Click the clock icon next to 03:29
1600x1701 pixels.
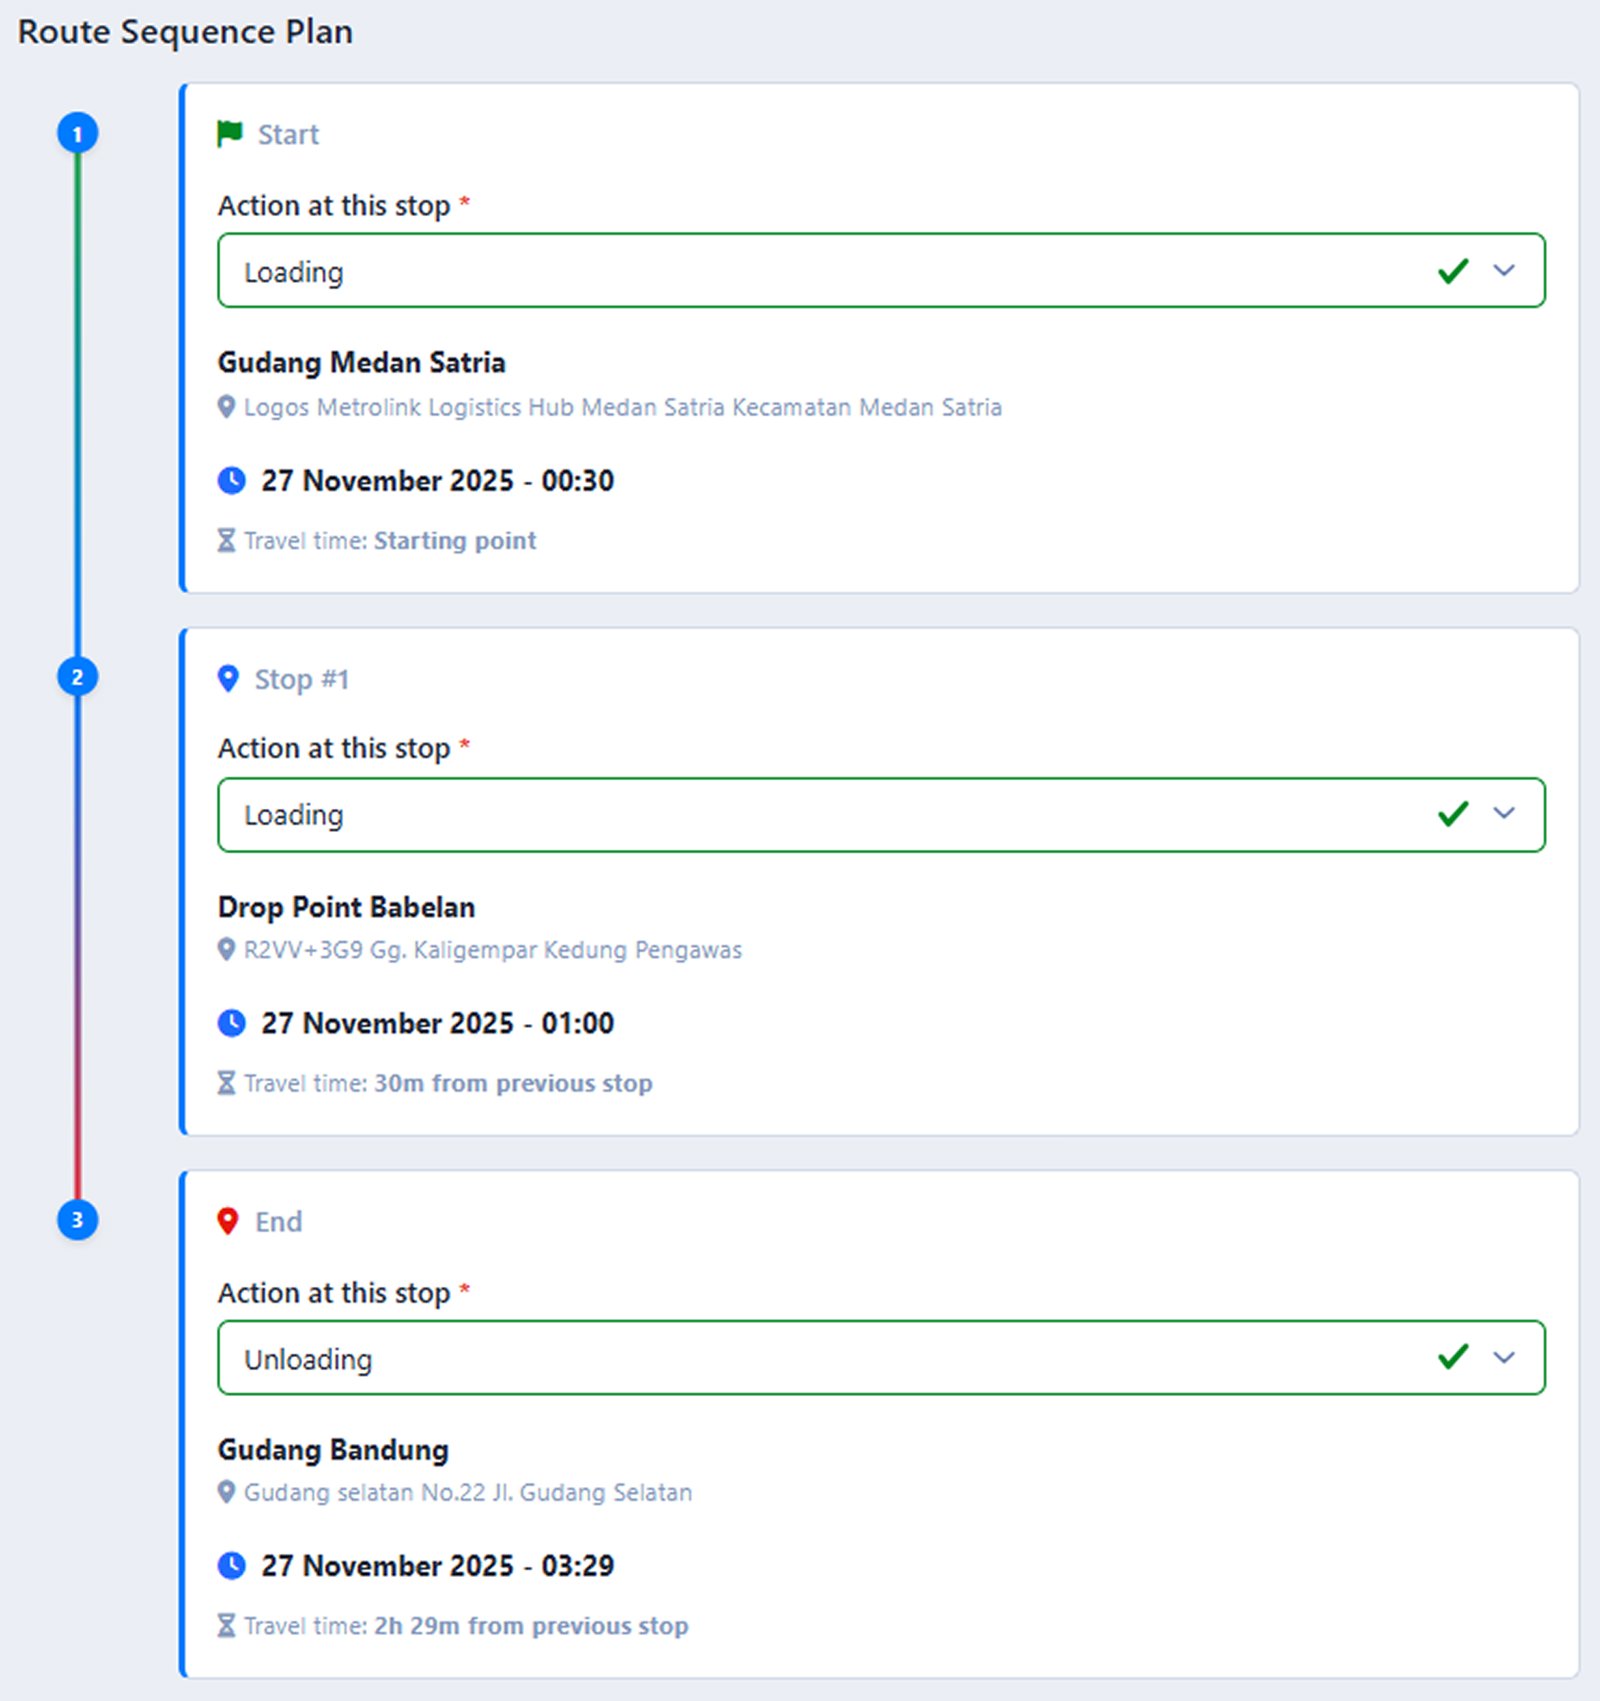pyautogui.click(x=232, y=1565)
